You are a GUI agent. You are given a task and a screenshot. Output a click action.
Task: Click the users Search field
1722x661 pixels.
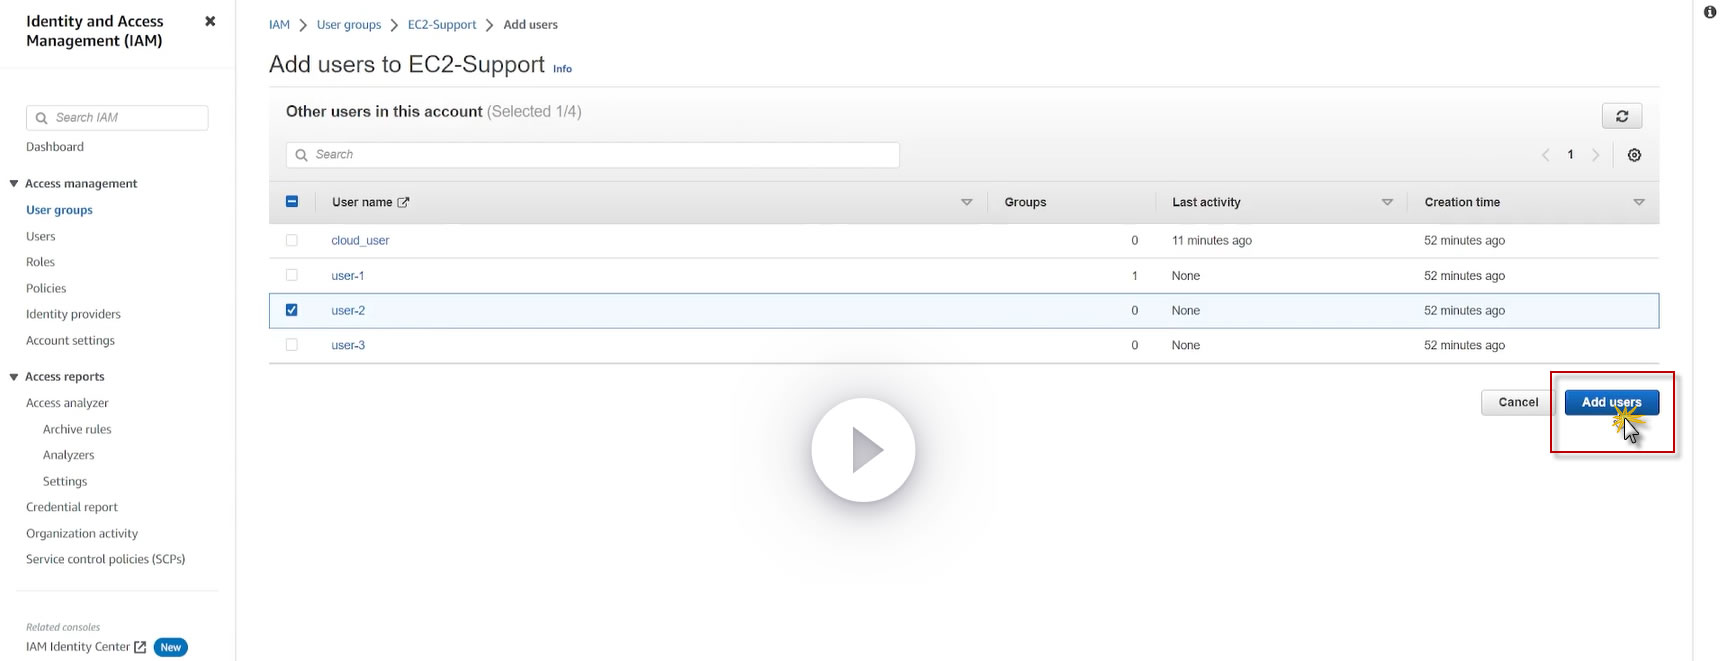click(x=593, y=155)
